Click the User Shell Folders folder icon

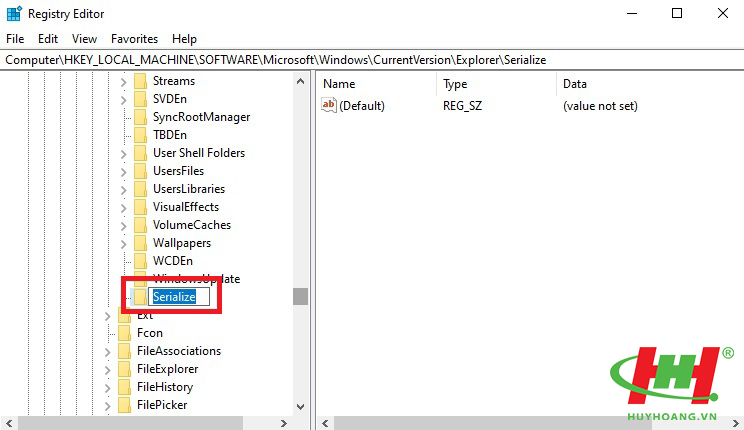click(x=140, y=153)
